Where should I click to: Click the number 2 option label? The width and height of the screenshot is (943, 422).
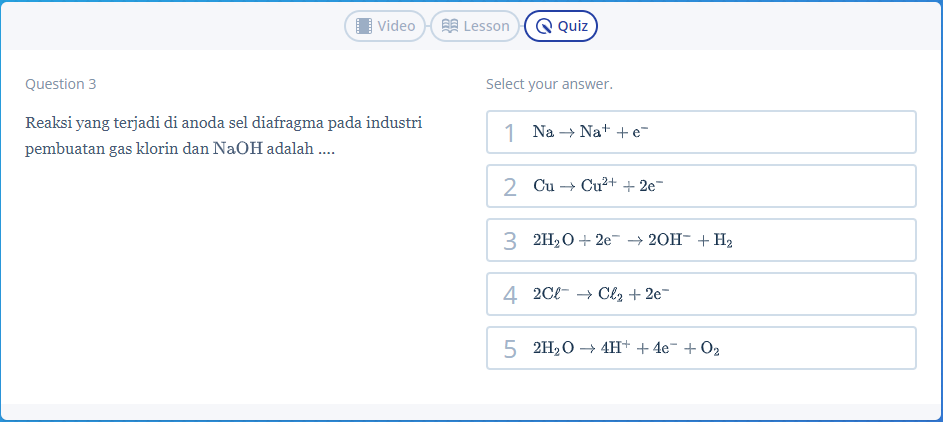pyautogui.click(x=510, y=187)
